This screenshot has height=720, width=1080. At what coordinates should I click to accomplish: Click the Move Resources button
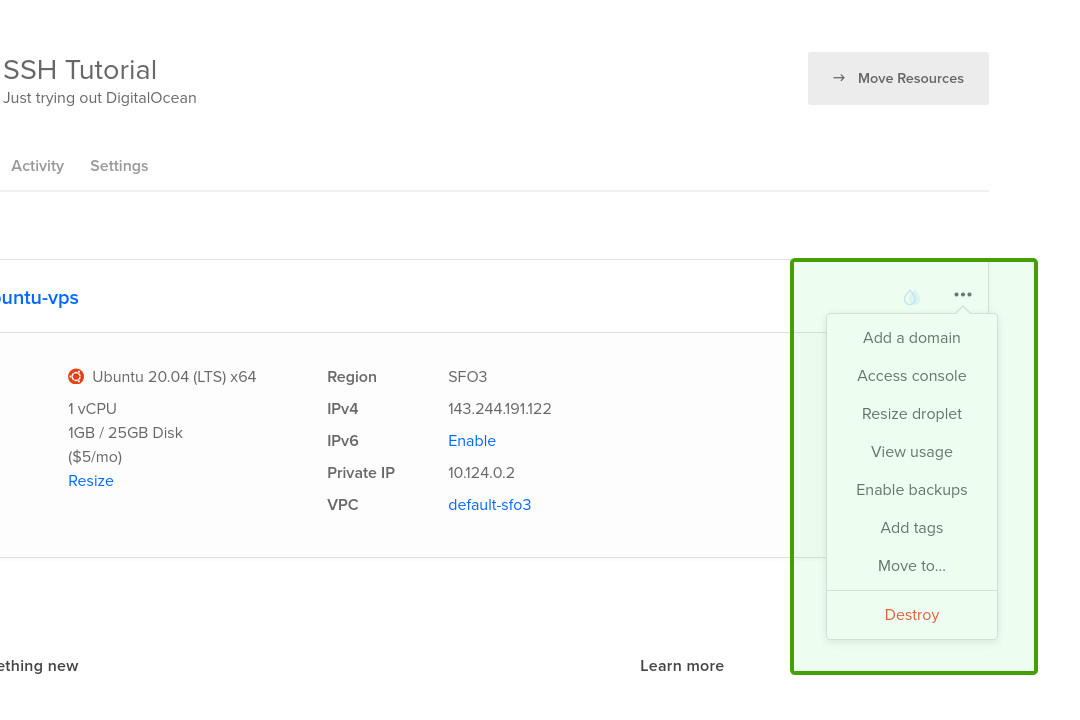pos(898,79)
